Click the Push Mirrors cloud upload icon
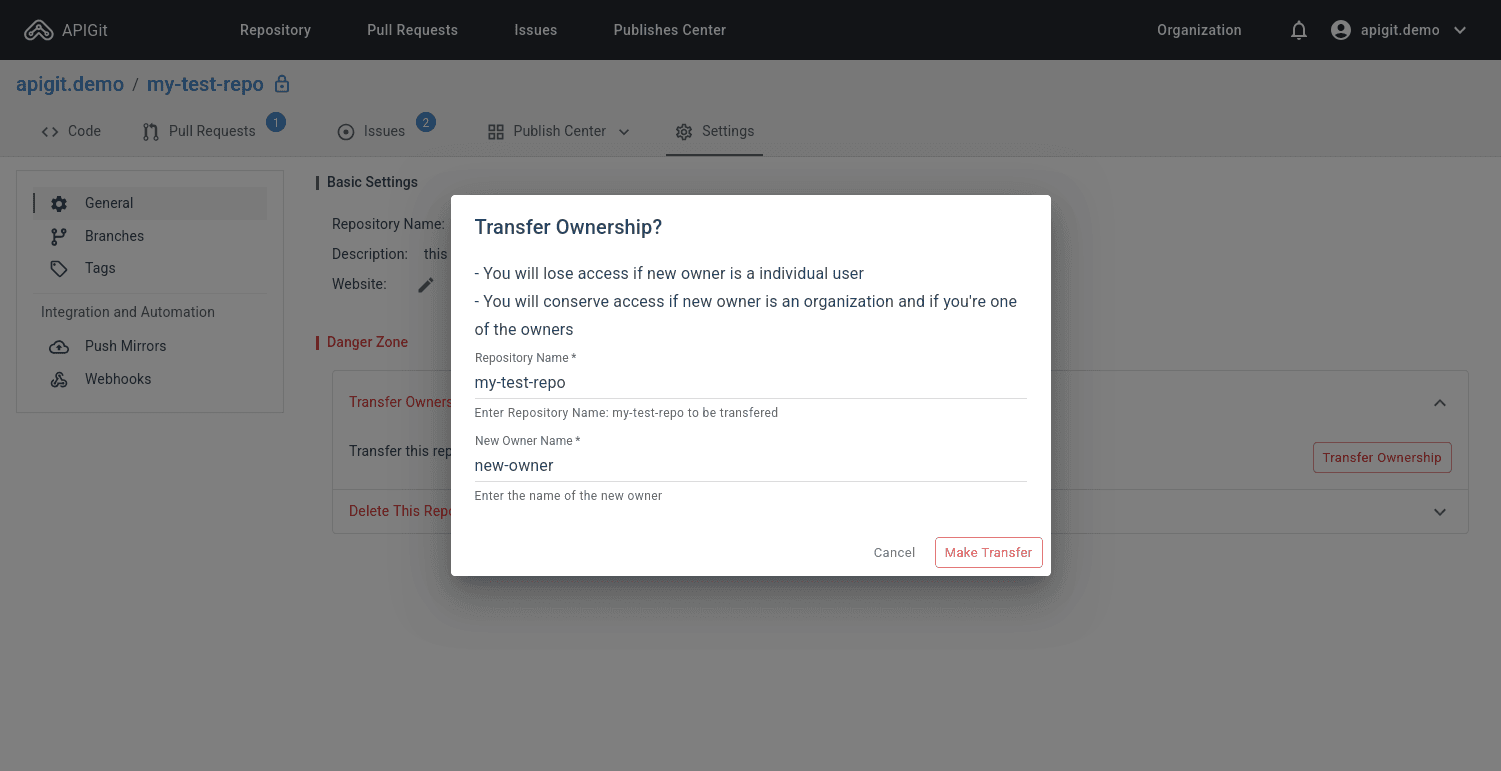Viewport: 1501px width, 771px height. [59, 347]
